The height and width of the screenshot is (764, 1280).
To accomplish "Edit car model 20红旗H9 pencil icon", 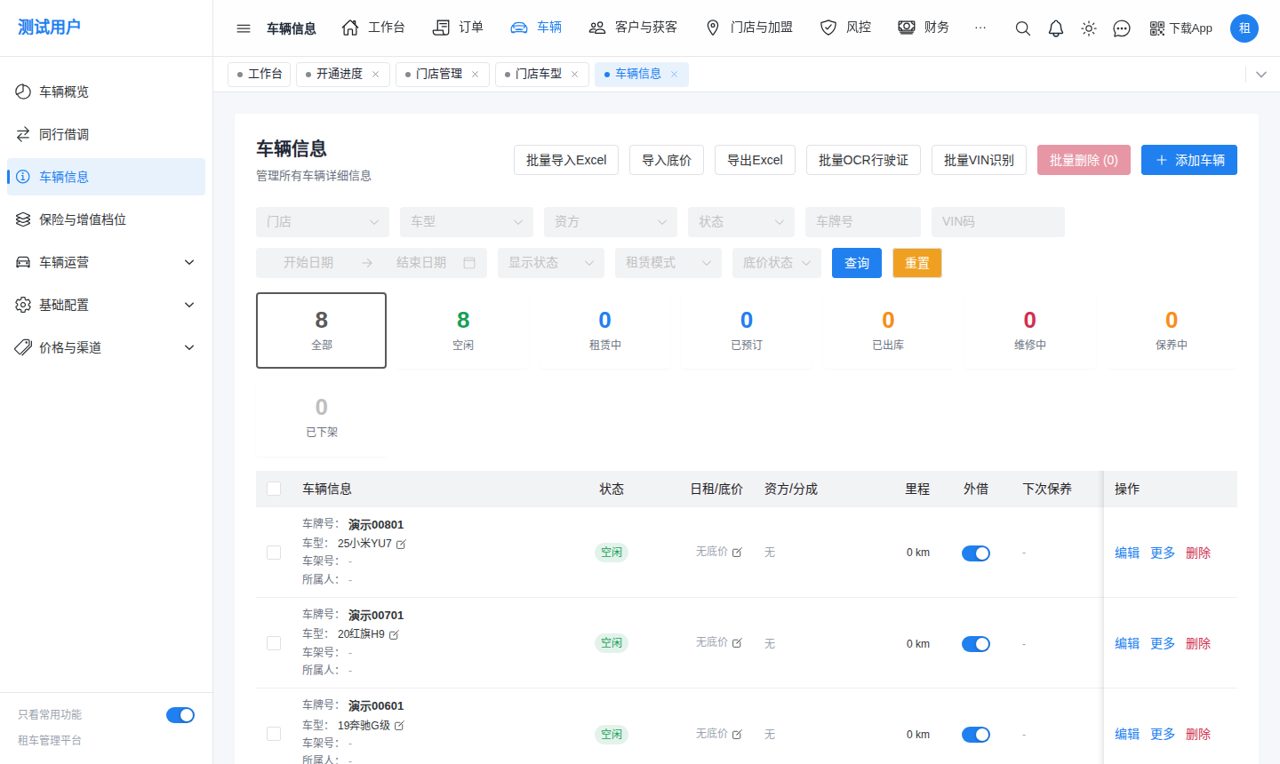I will point(394,635).
